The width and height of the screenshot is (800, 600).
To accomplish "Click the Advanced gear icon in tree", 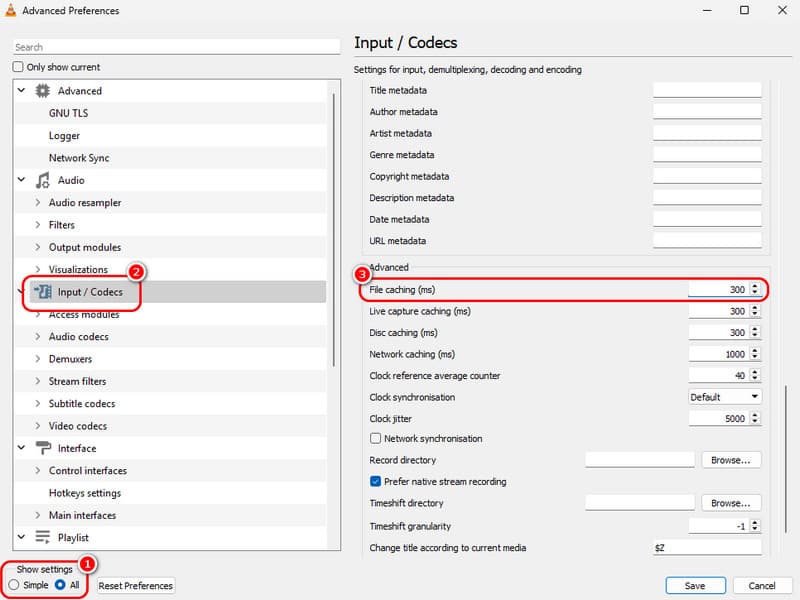I will tap(42, 91).
